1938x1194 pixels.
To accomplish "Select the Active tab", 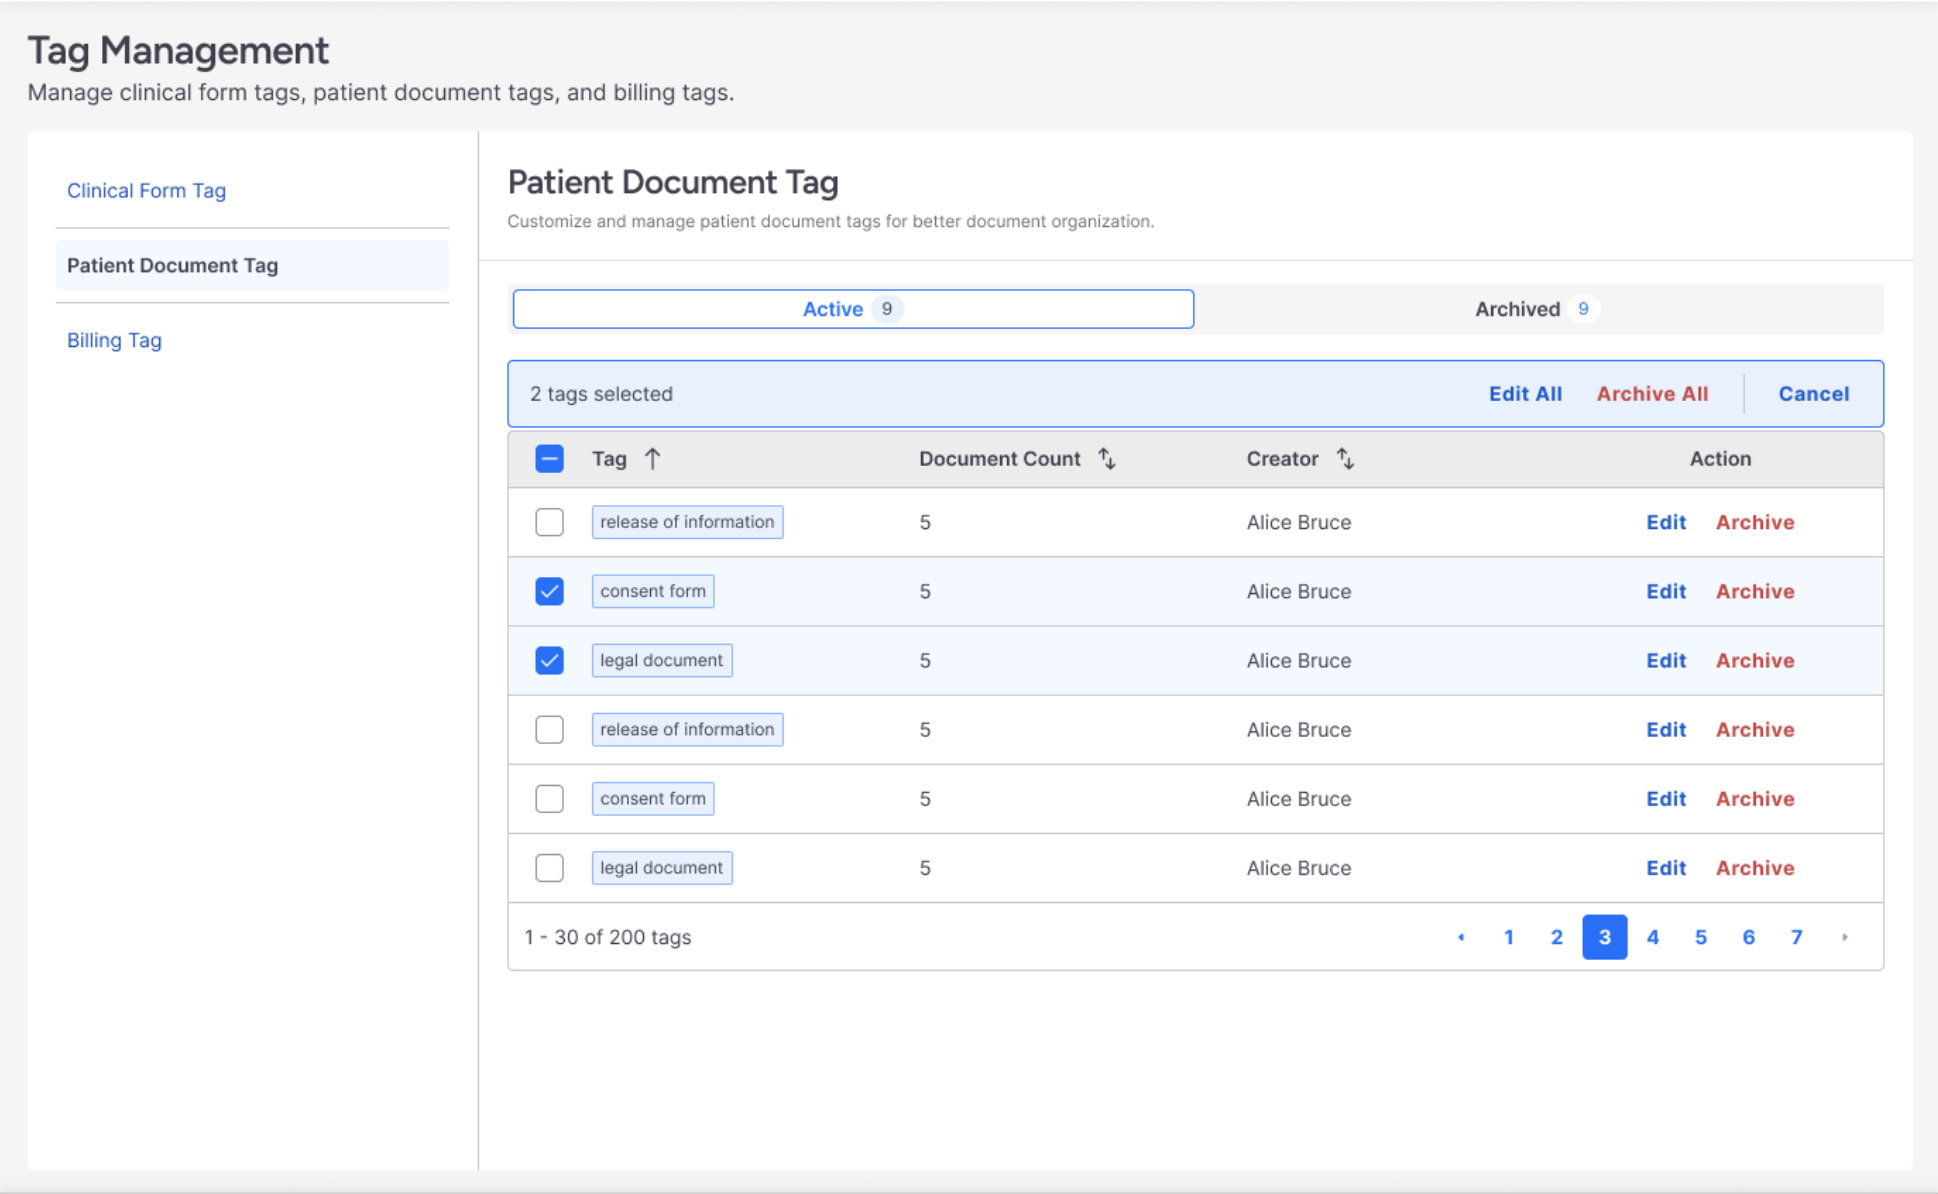I will [x=852, y=309].
